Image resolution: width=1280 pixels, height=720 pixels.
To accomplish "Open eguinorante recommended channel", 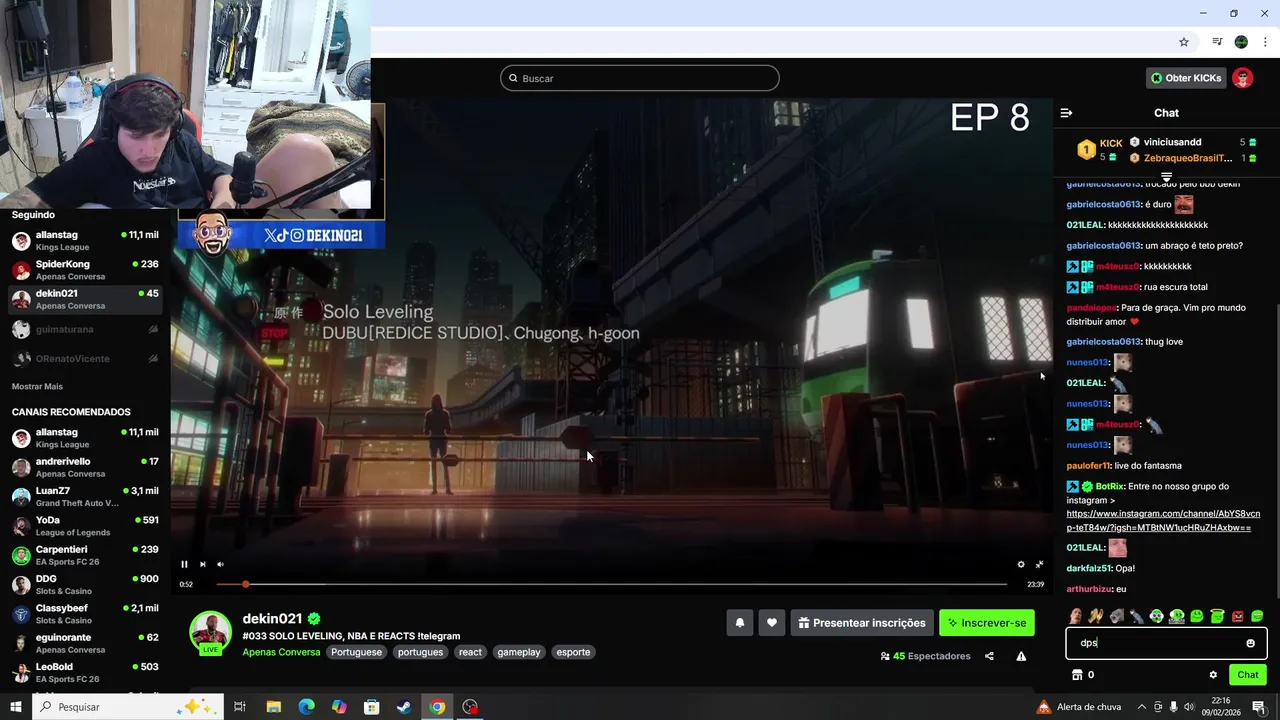I will click(x=85, y=643).
